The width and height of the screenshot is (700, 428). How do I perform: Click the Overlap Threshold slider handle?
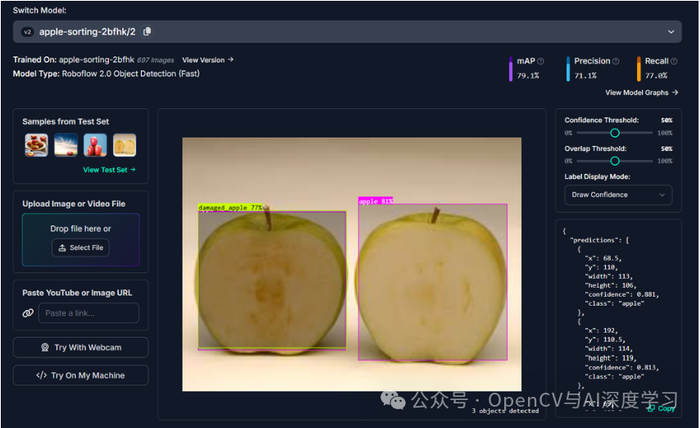[x=615, y=161]
